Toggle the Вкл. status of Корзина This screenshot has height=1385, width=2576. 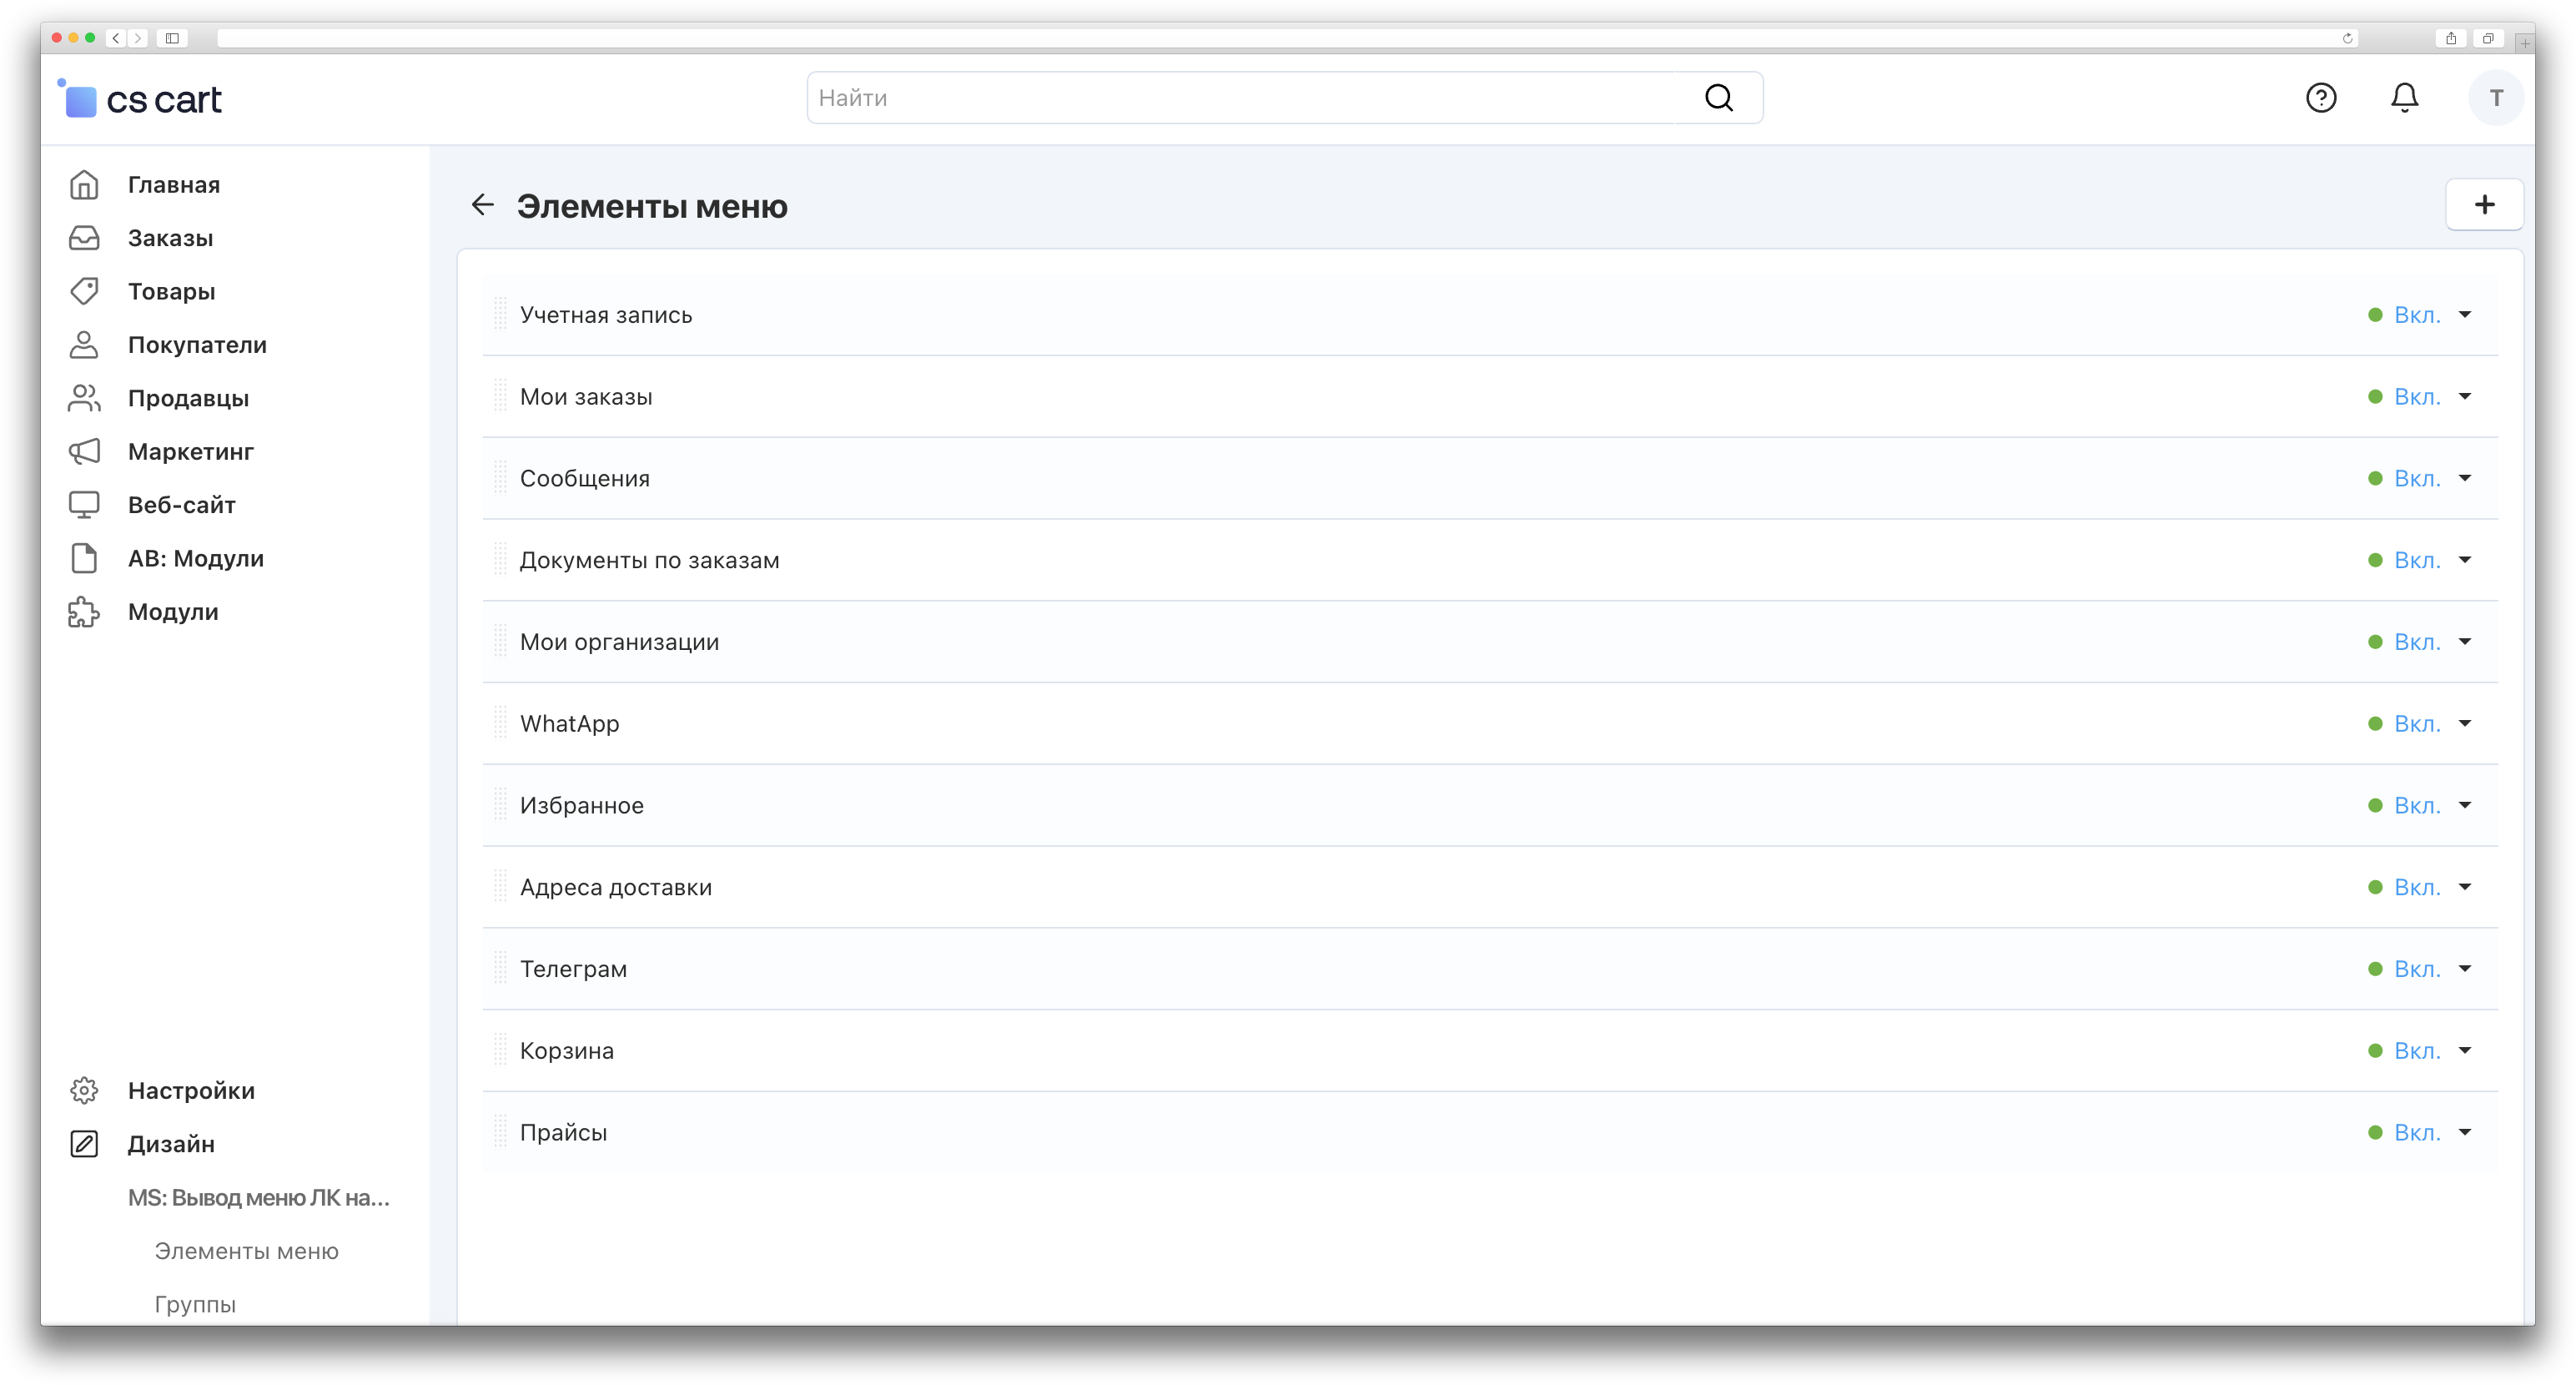click(2416, 1051)
